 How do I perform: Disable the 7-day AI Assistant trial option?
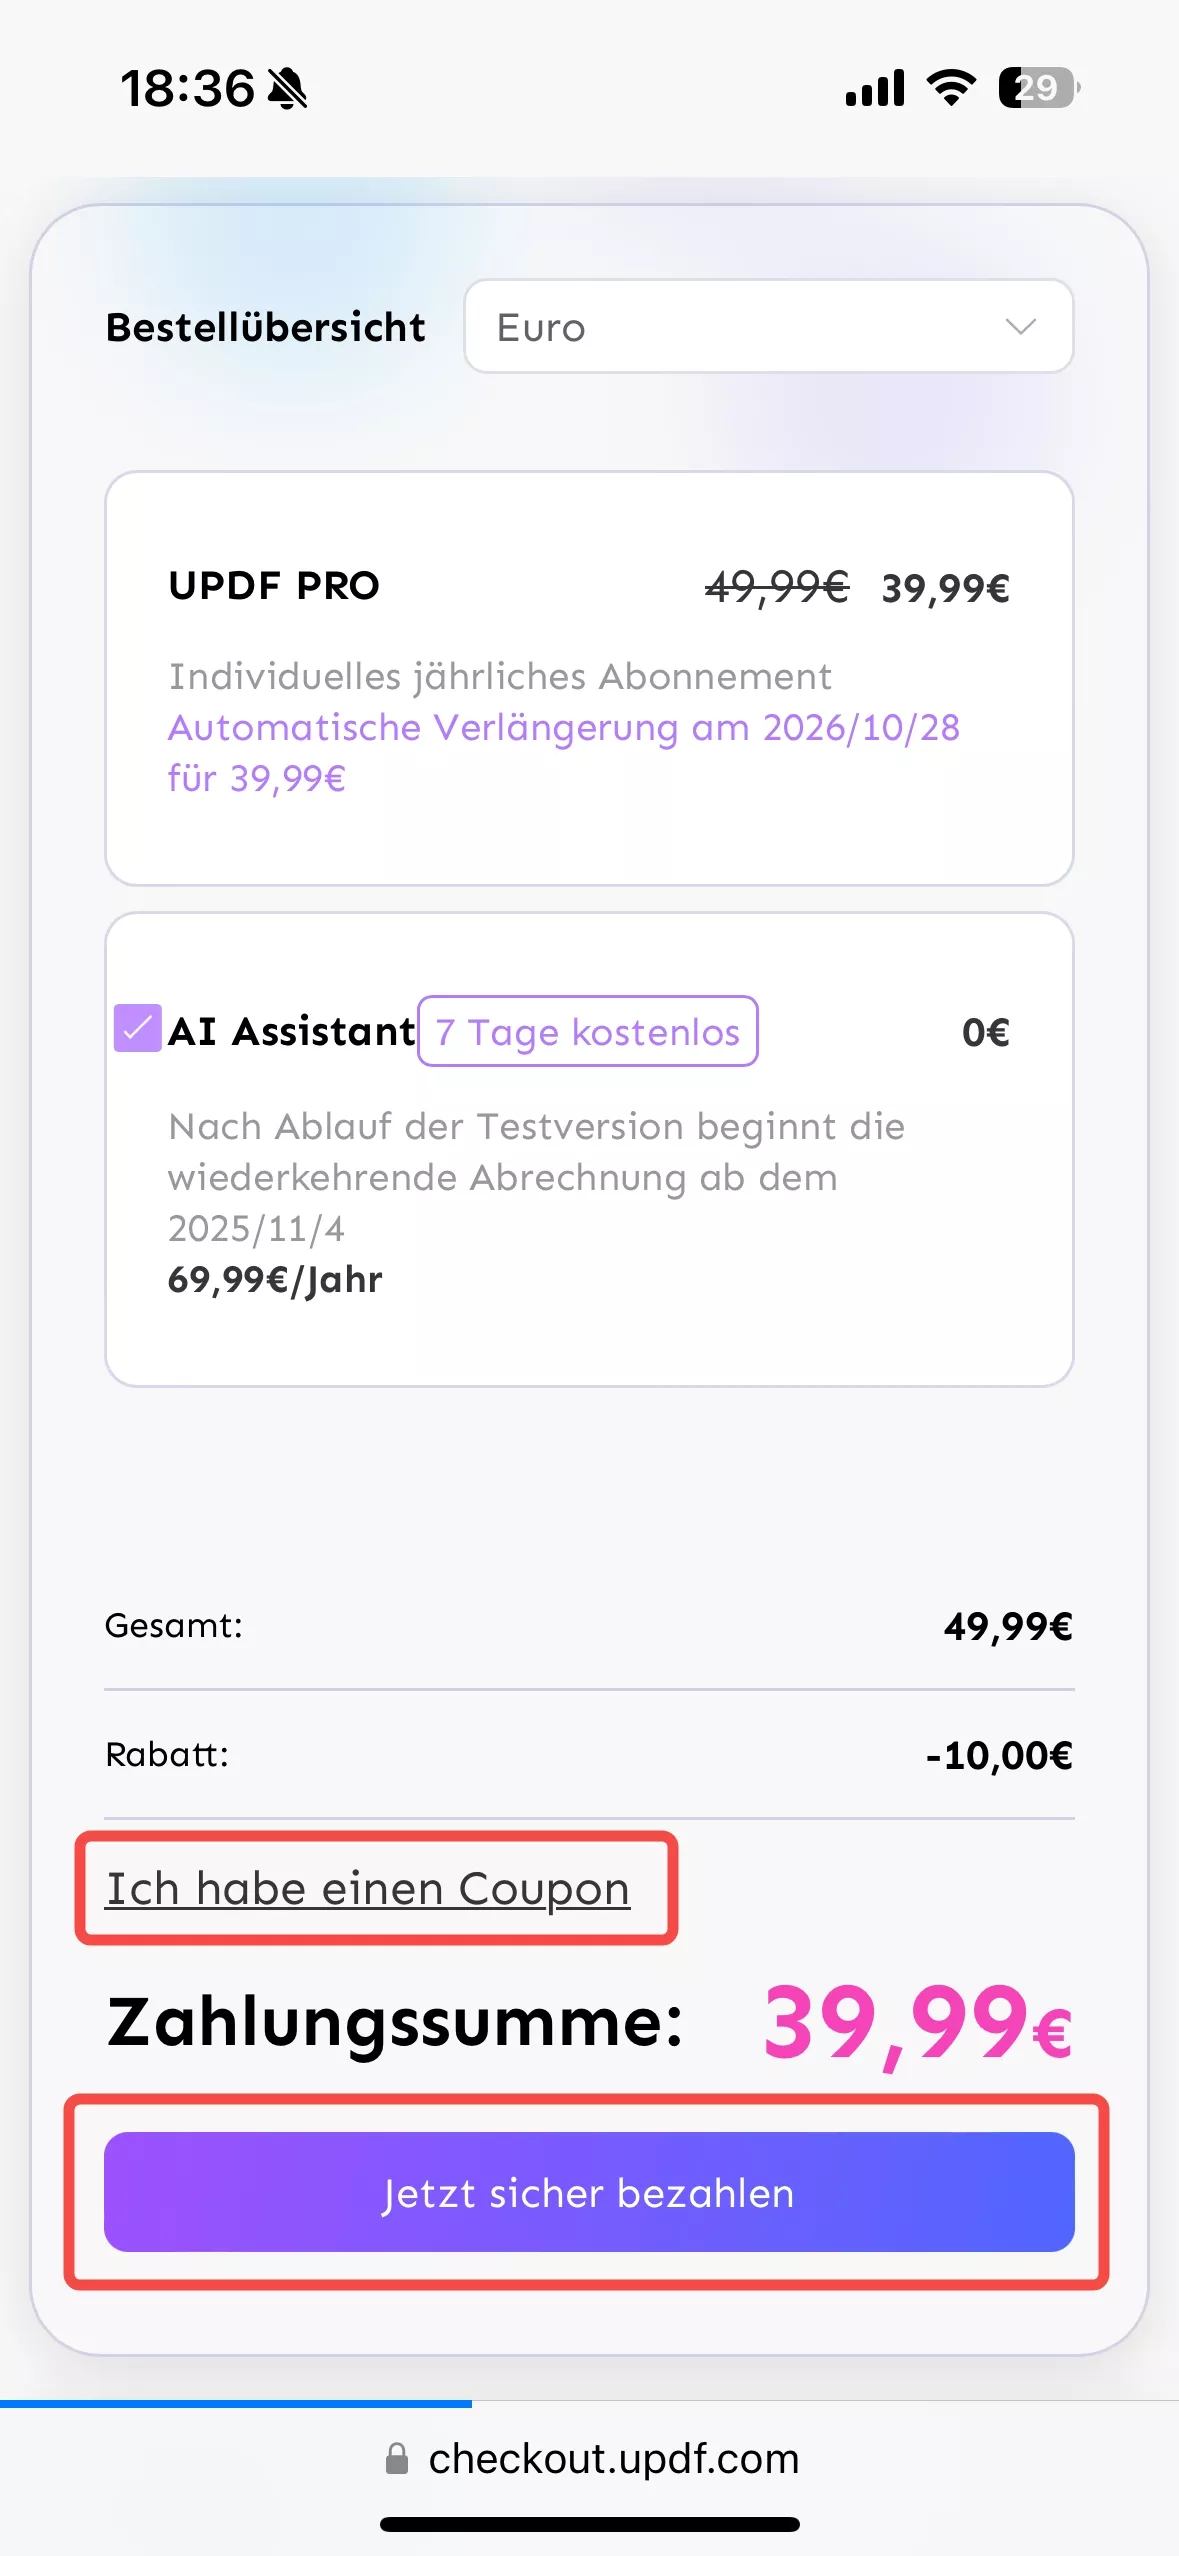[136, 1028]
